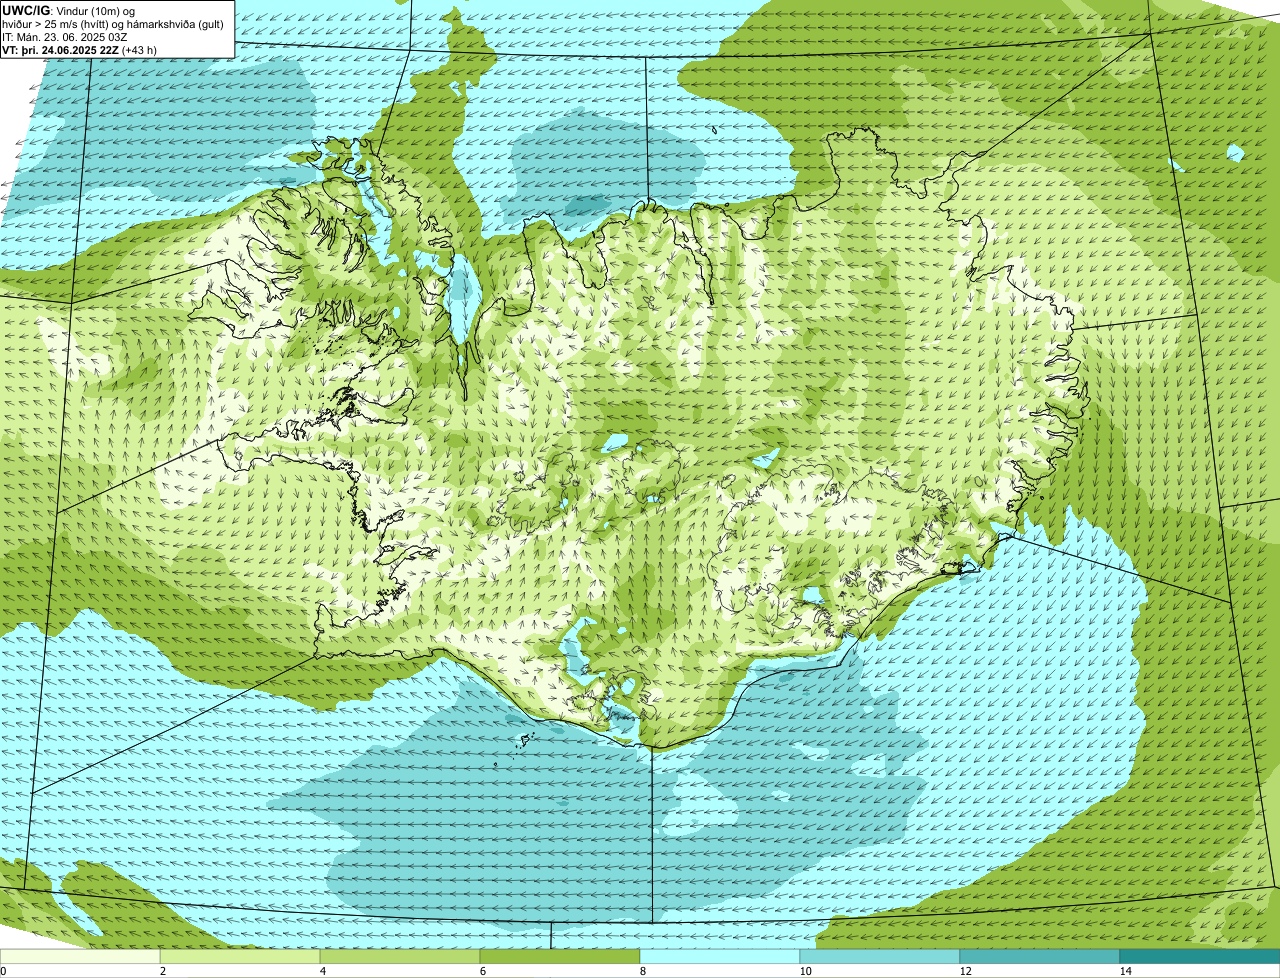Click the scale label '0'

[4, 971]
